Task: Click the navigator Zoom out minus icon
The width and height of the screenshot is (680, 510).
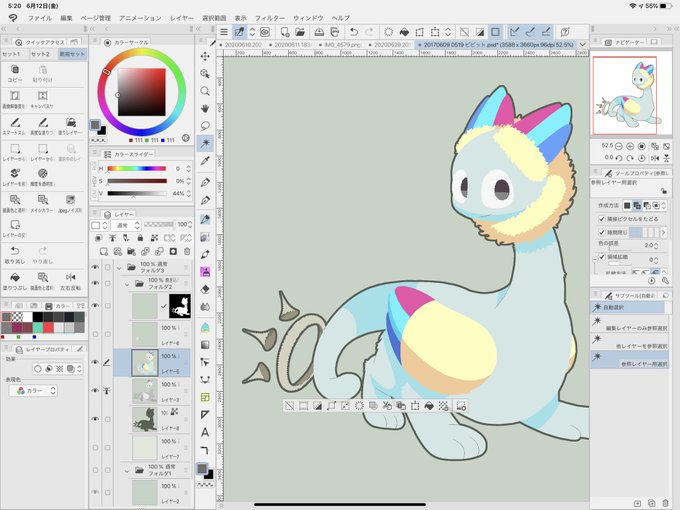Action: [x=619, y=146]
